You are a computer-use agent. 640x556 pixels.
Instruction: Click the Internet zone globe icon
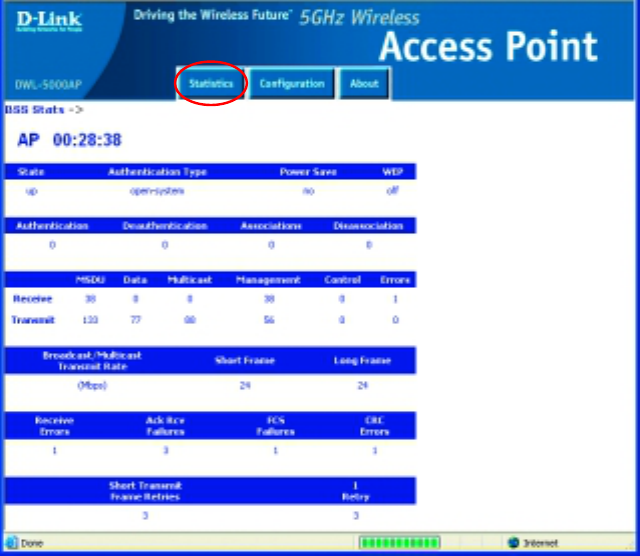tap(513, 543)
